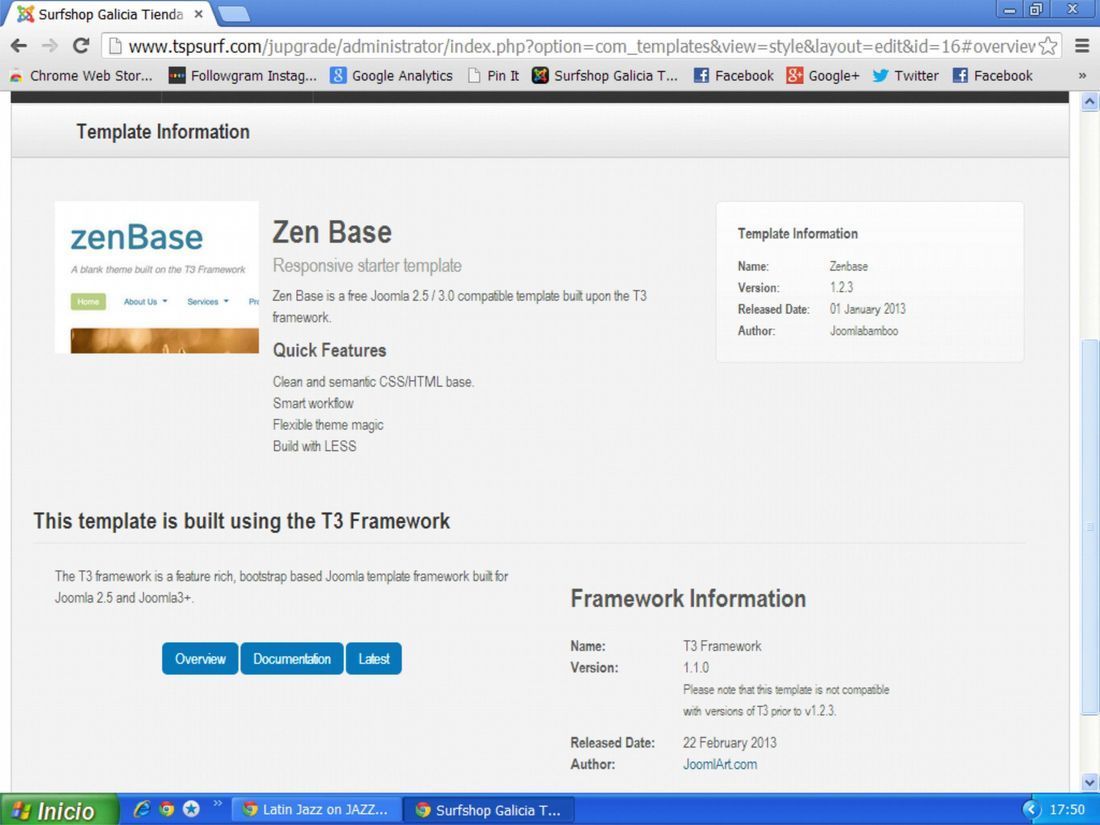Click 'This template is built using the T3 Framework' heading
Image resolution: width=1100 pixels, height=825 pixels.
click(x=241, y=521)
